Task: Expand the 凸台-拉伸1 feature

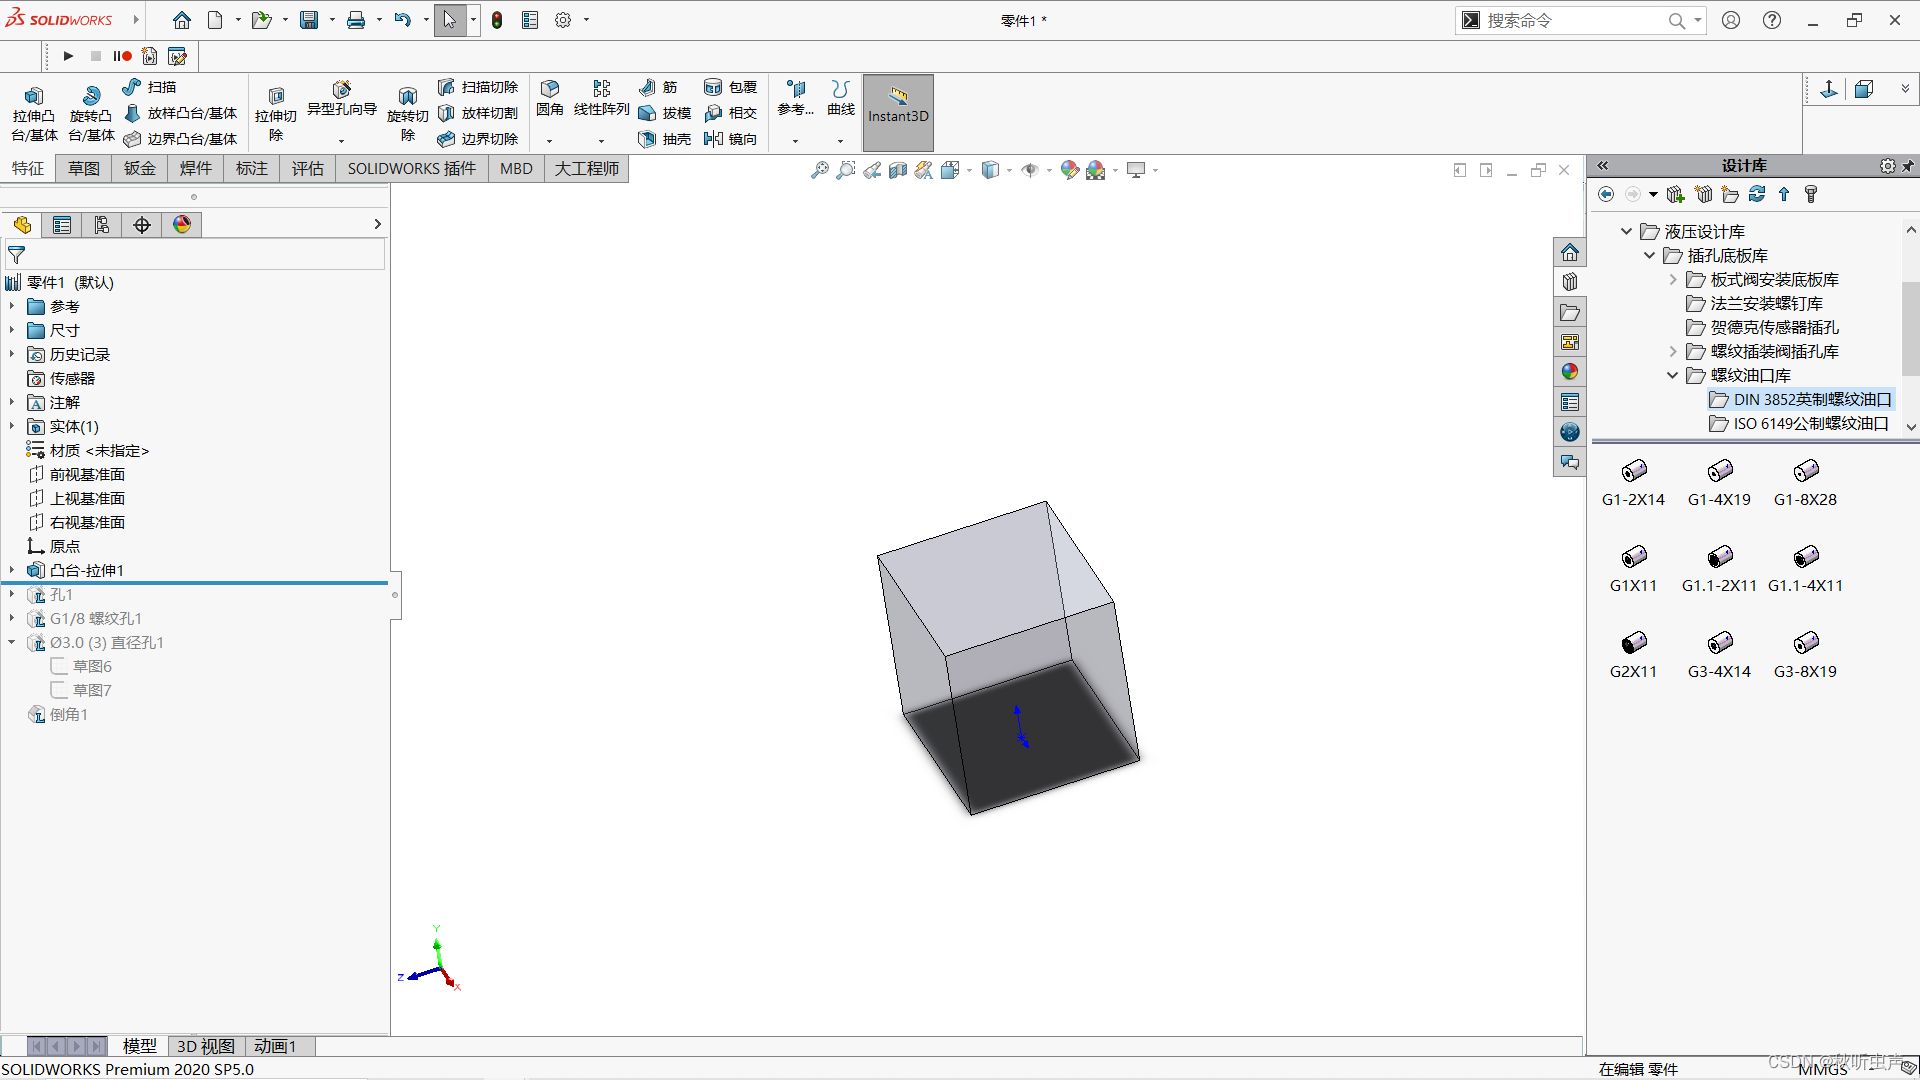Action: 12,571
